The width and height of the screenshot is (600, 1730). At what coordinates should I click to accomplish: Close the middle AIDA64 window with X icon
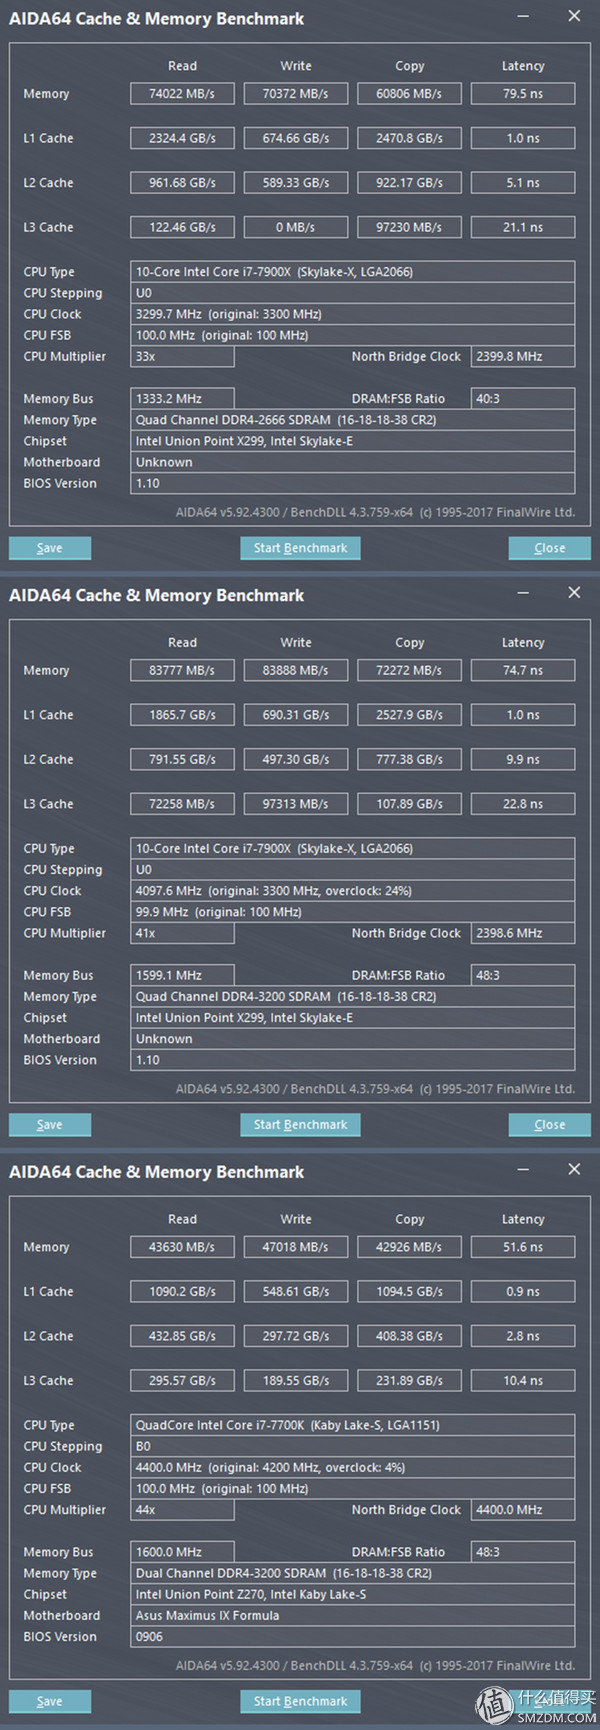point(574,592)
